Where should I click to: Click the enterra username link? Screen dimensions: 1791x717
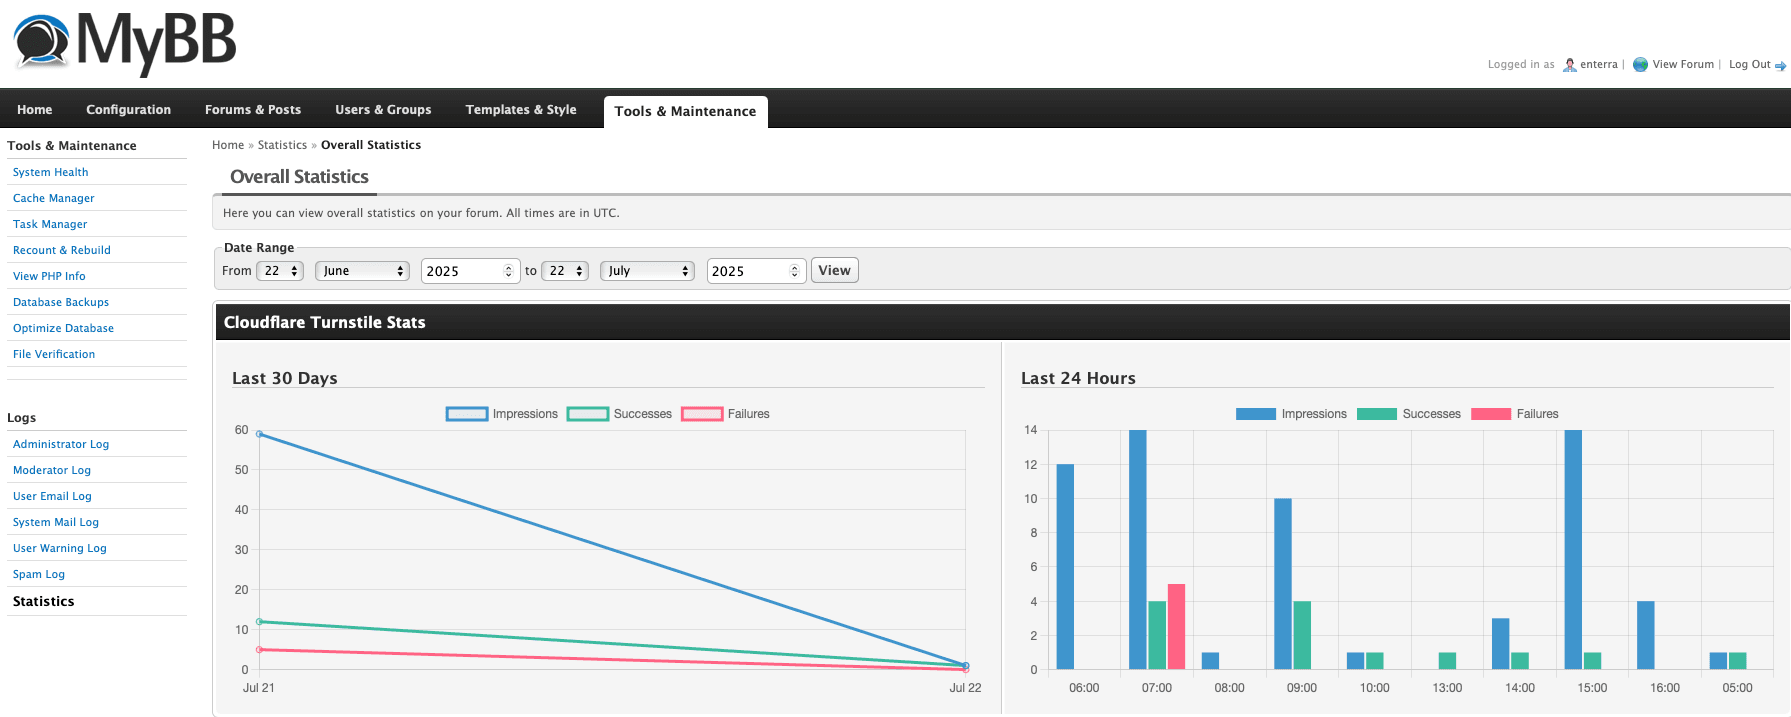[x=1599, y=65]
